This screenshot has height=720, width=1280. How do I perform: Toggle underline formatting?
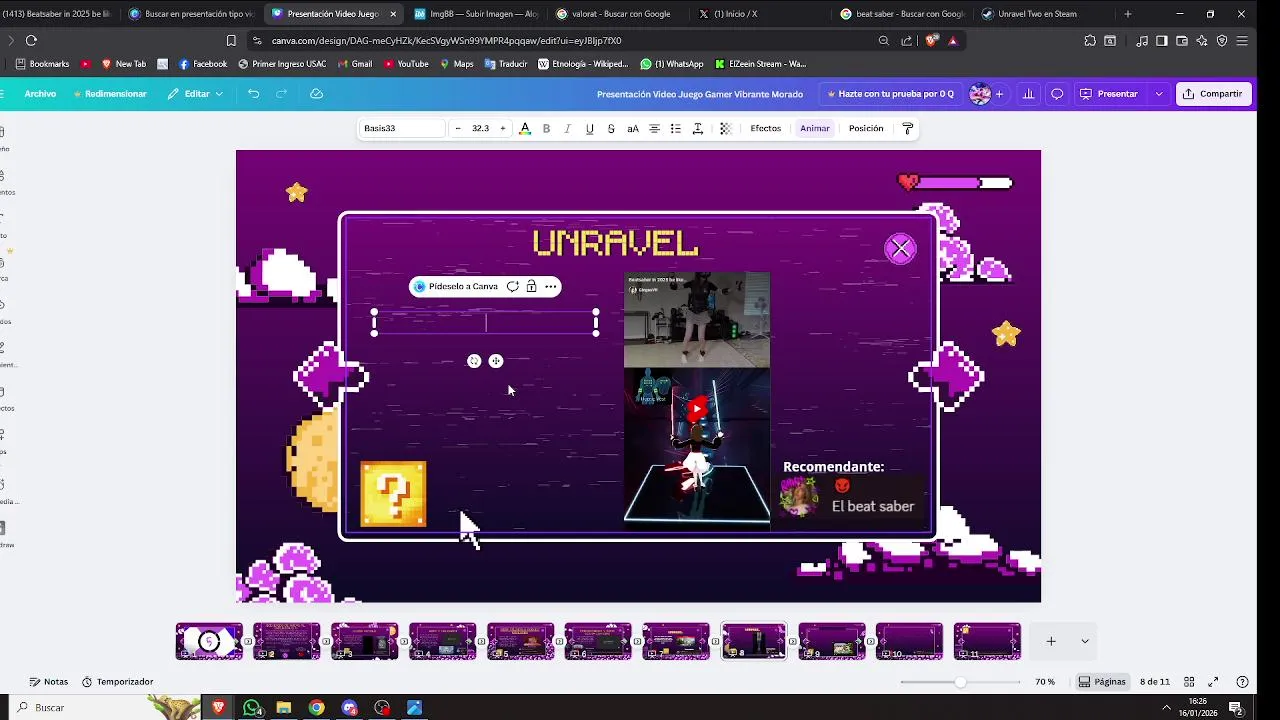589,128
